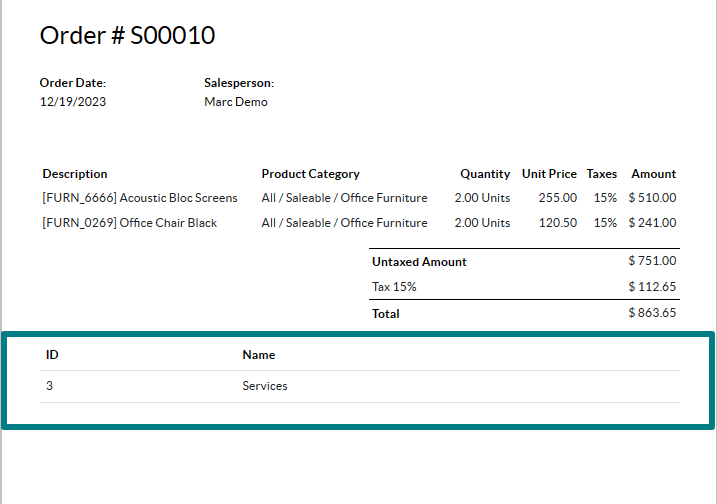The width and height of the screenshot is (717, 504).
Task: Click the Untaxed Amount label
Action: [419, 262]
